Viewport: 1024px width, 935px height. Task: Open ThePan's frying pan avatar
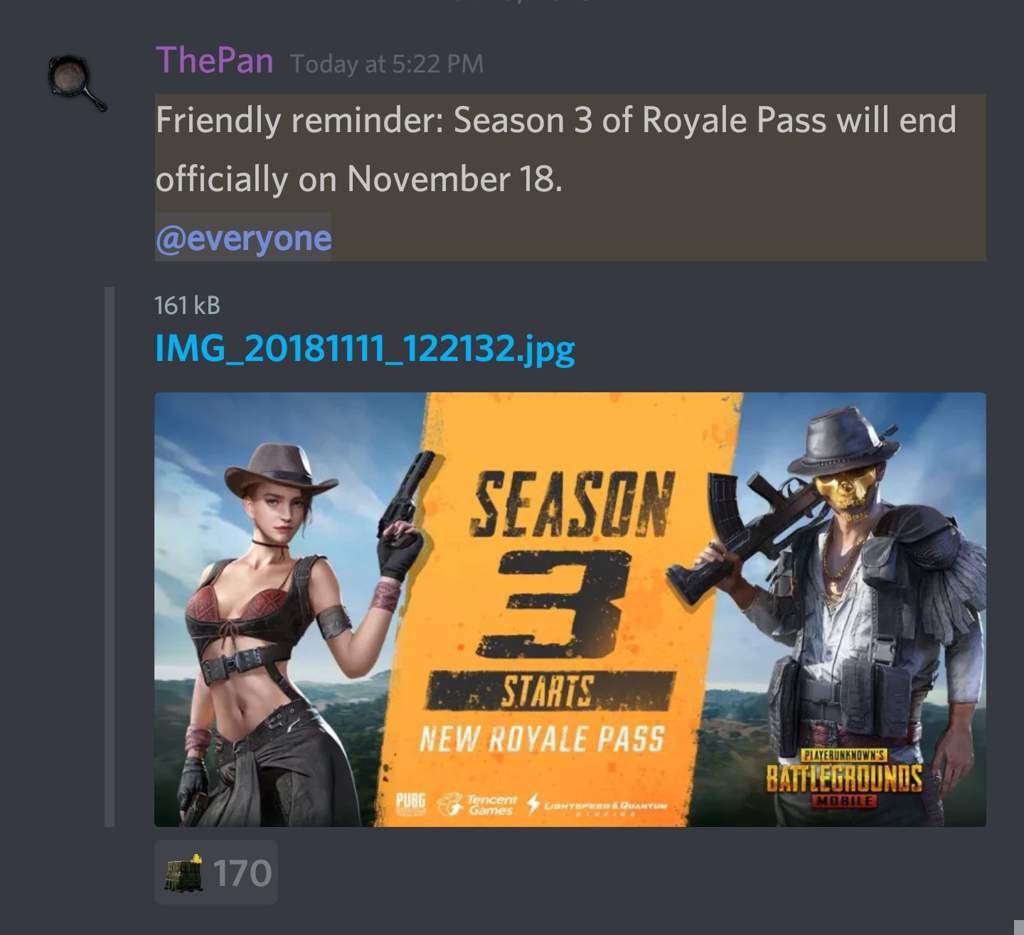(76, 82)
